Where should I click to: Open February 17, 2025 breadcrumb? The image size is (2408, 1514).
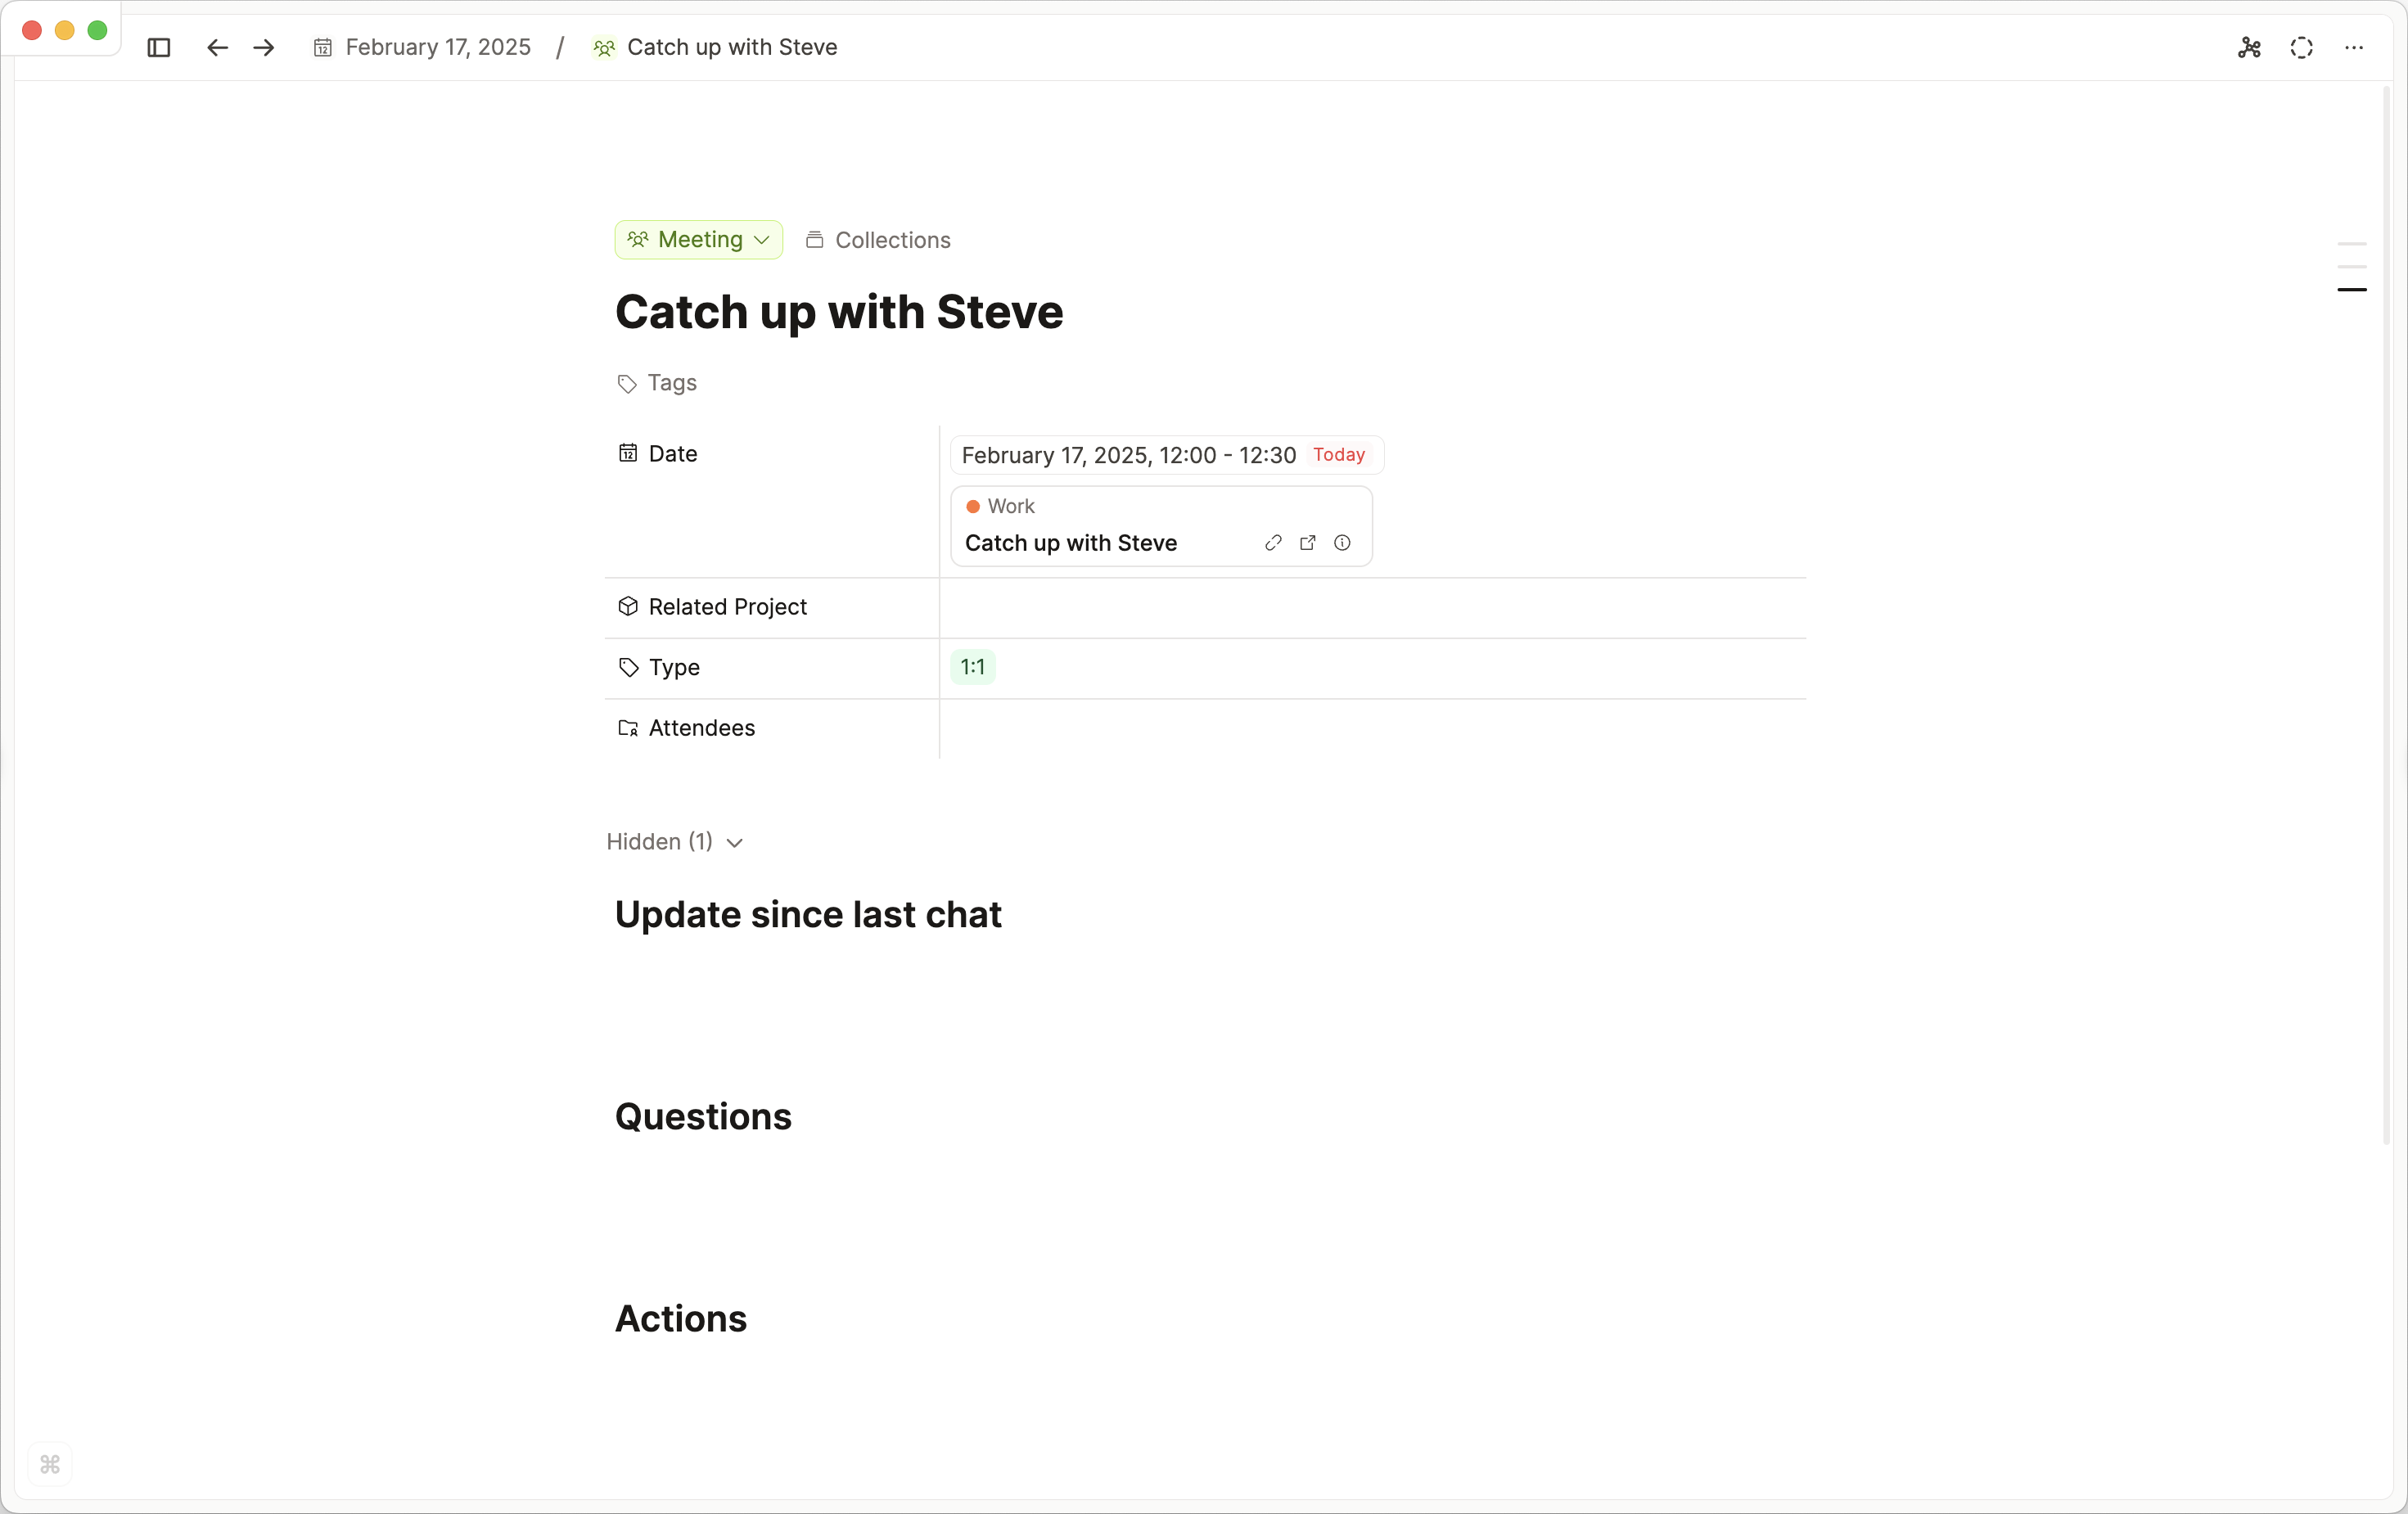(423, 48)
